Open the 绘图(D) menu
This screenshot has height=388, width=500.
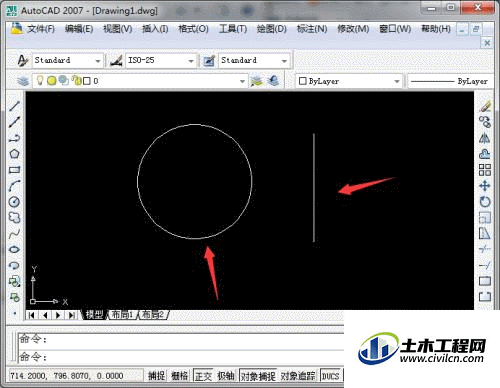[272, 29]
